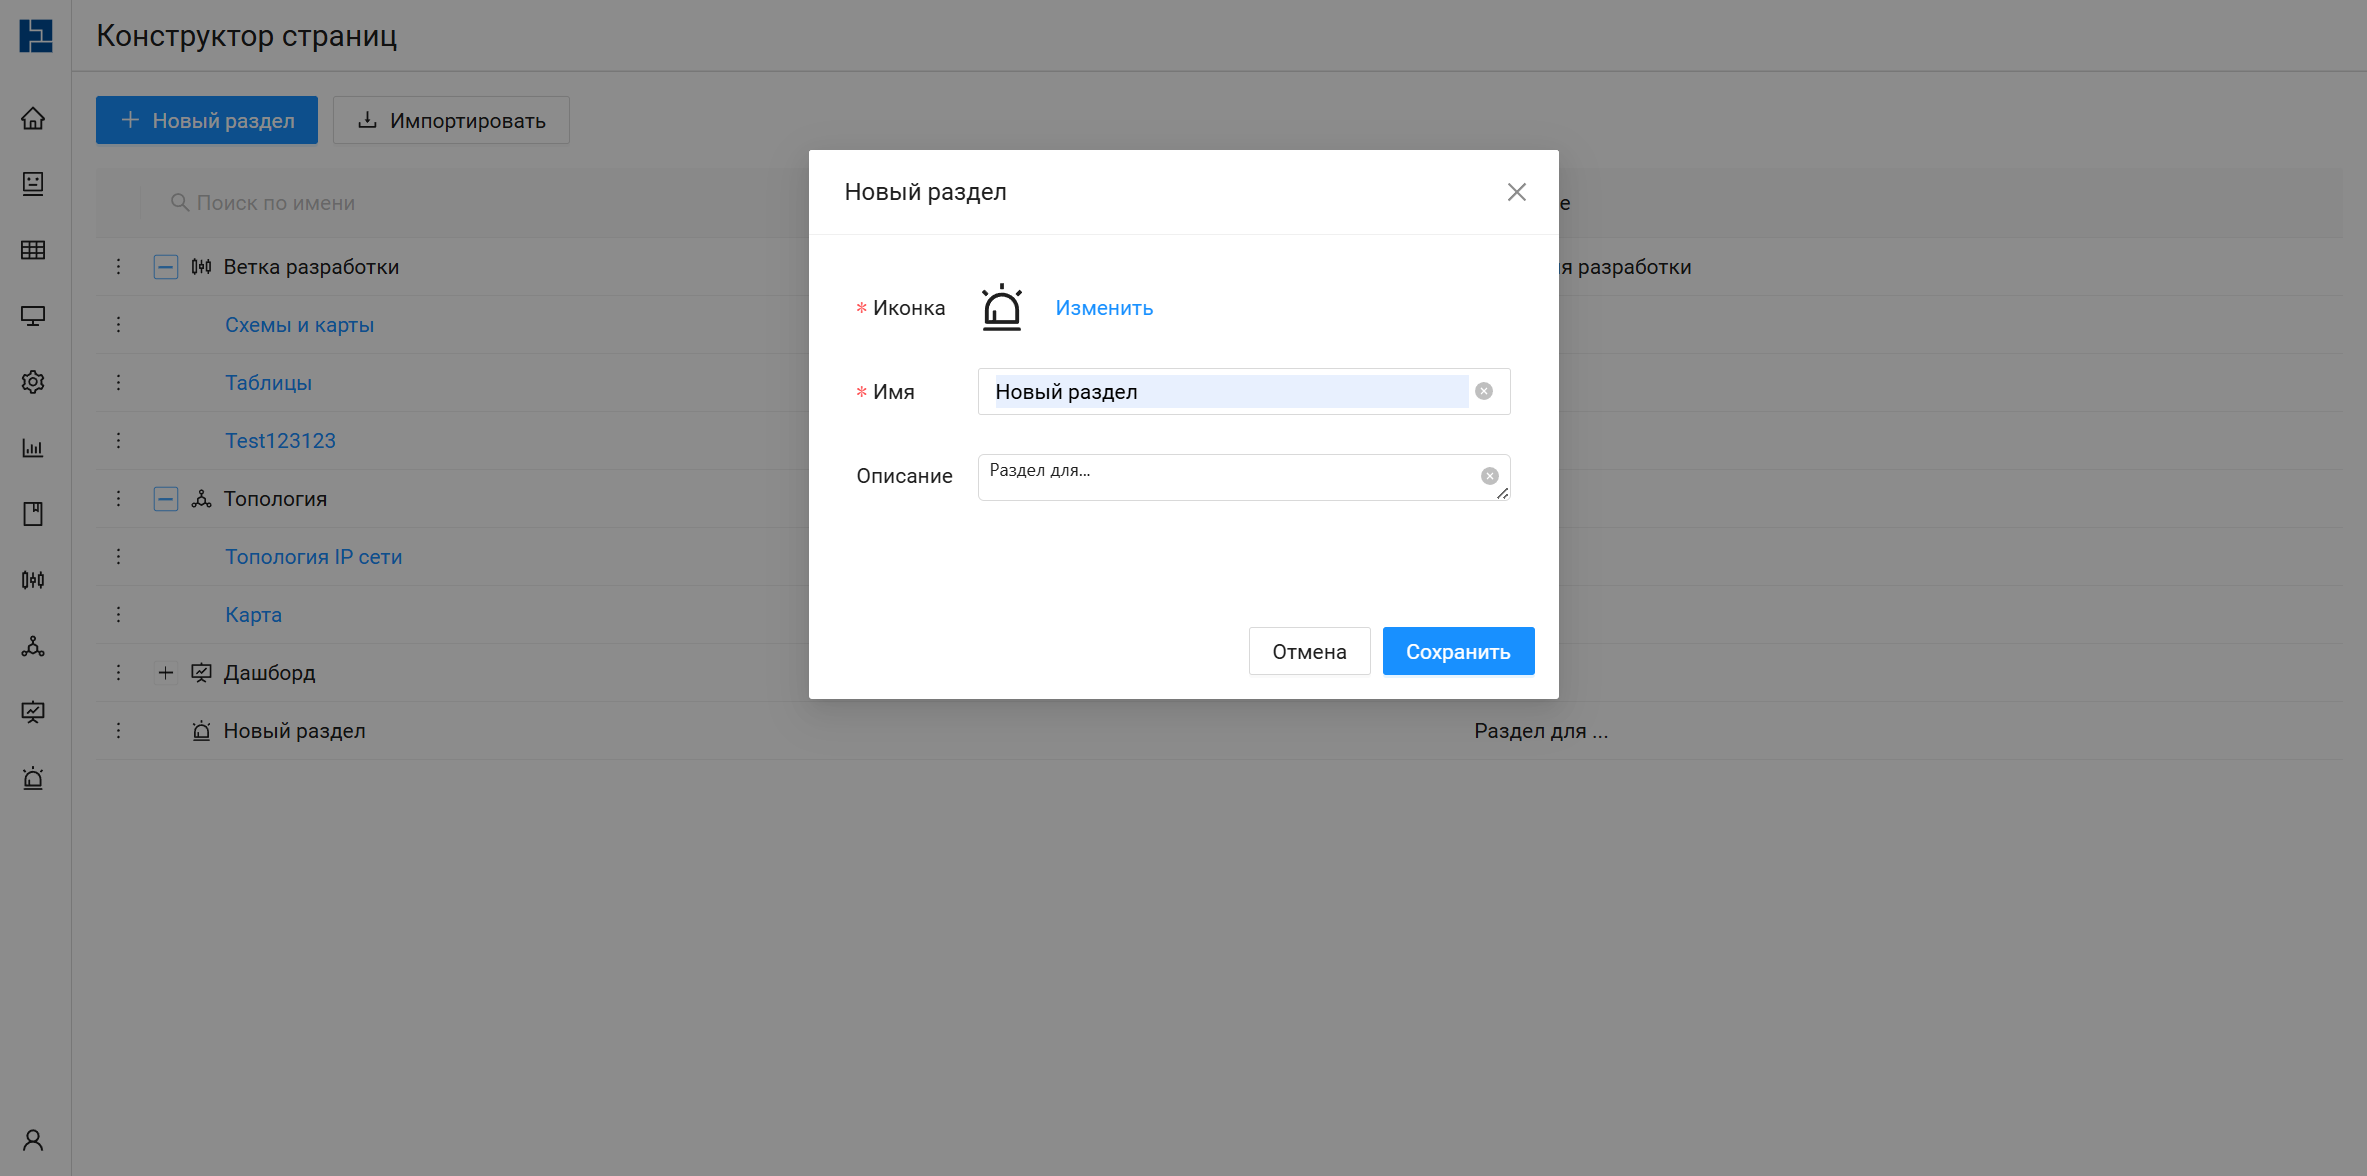Click Изменить link to change icon
The image size is (2367, 1176).
point(1104,308)
